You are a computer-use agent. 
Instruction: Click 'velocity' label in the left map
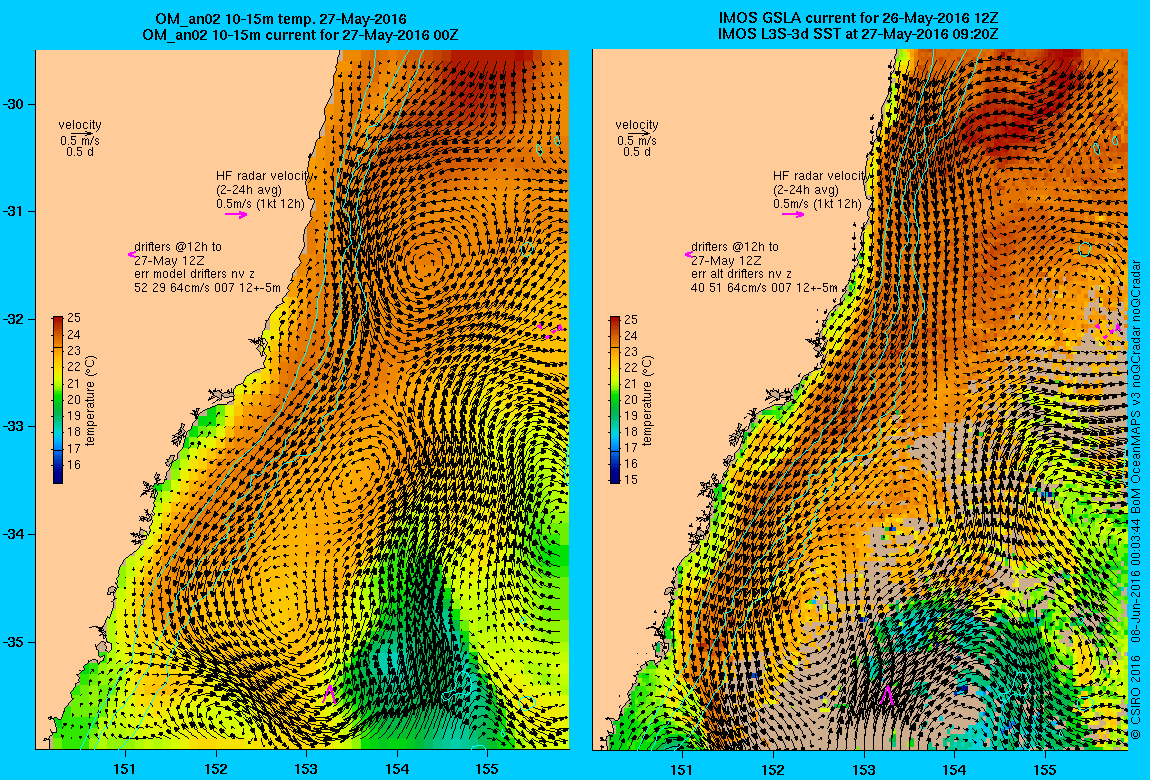coord(80,125)
